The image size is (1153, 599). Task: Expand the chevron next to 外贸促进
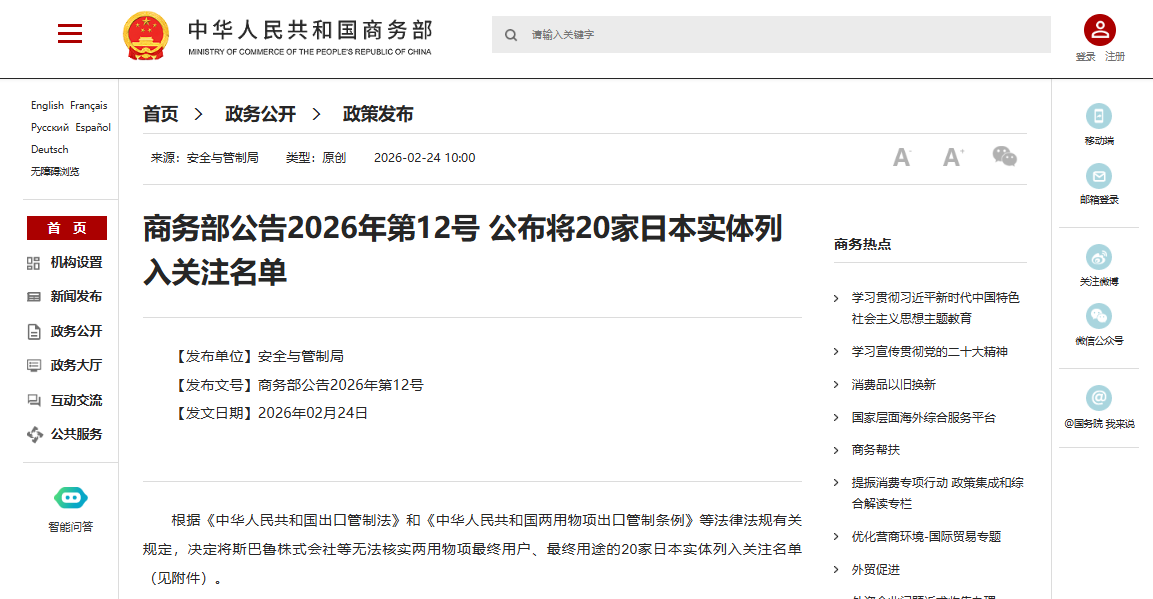[836, 569]
